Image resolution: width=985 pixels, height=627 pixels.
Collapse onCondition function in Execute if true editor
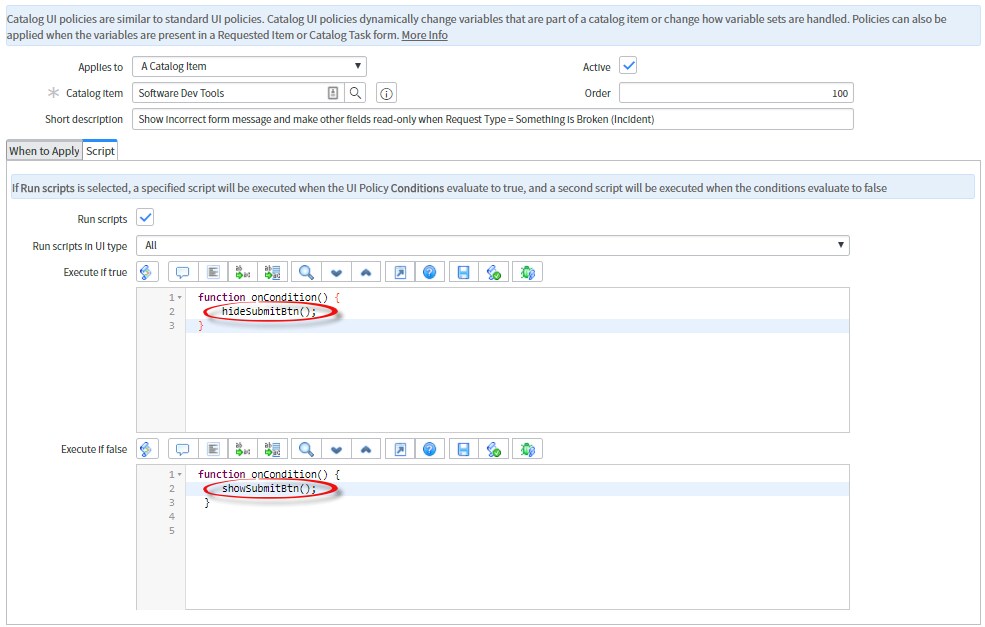tap(179, 298)
